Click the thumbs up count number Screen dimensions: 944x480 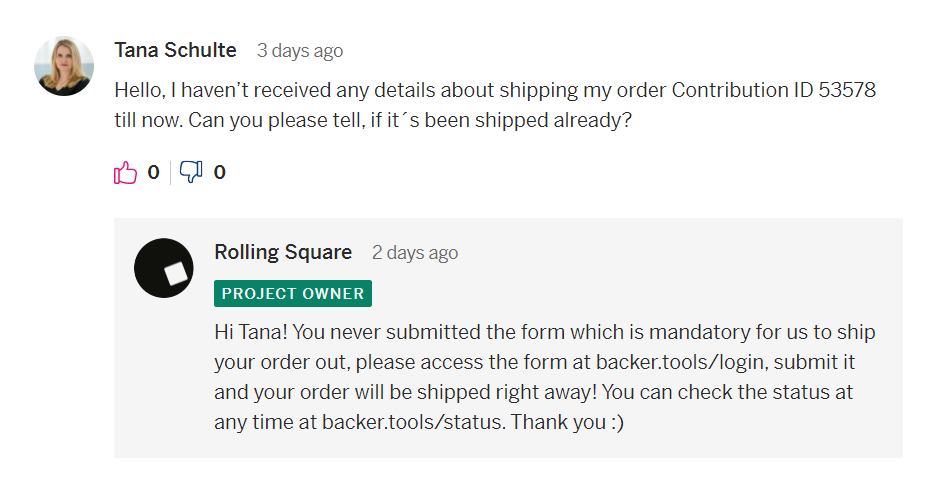[154, 173]
